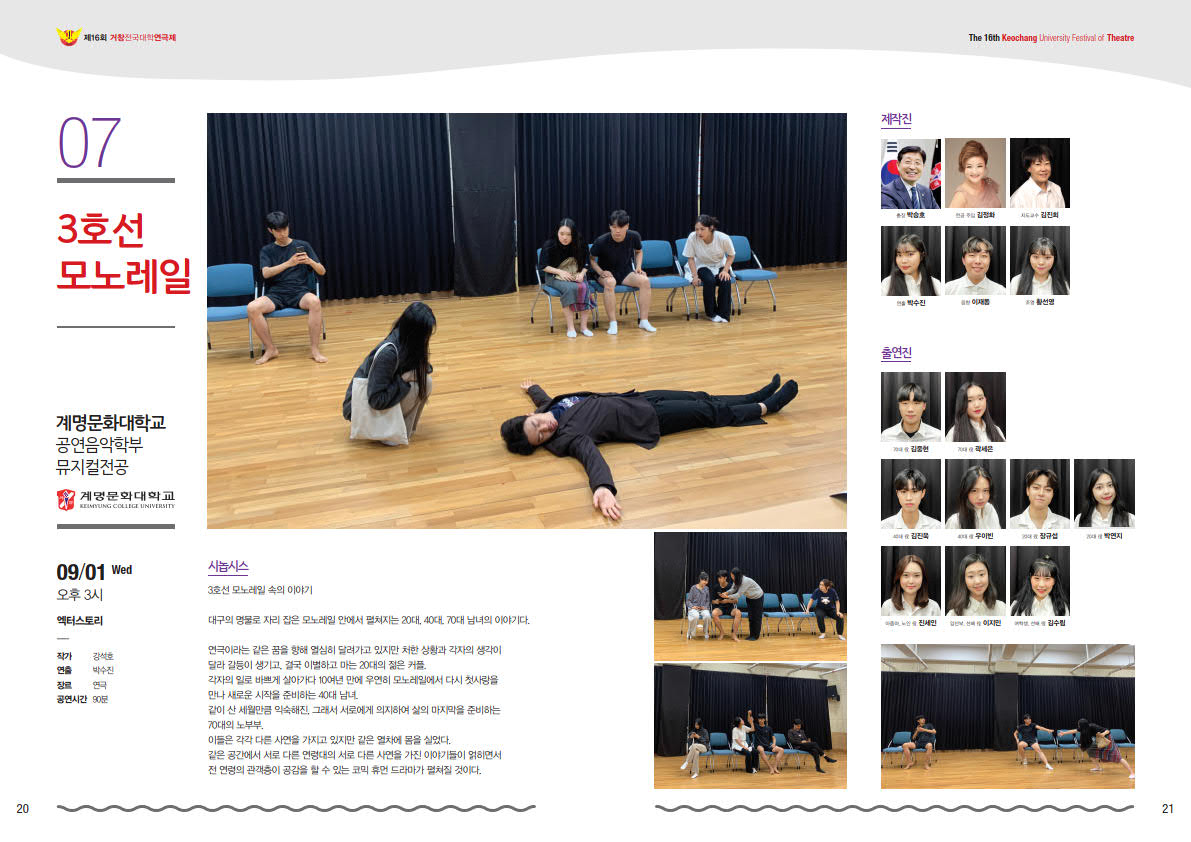1191x842 pixels.
Task: Select the portrait of president 박승호
Action: pos(910,173)
